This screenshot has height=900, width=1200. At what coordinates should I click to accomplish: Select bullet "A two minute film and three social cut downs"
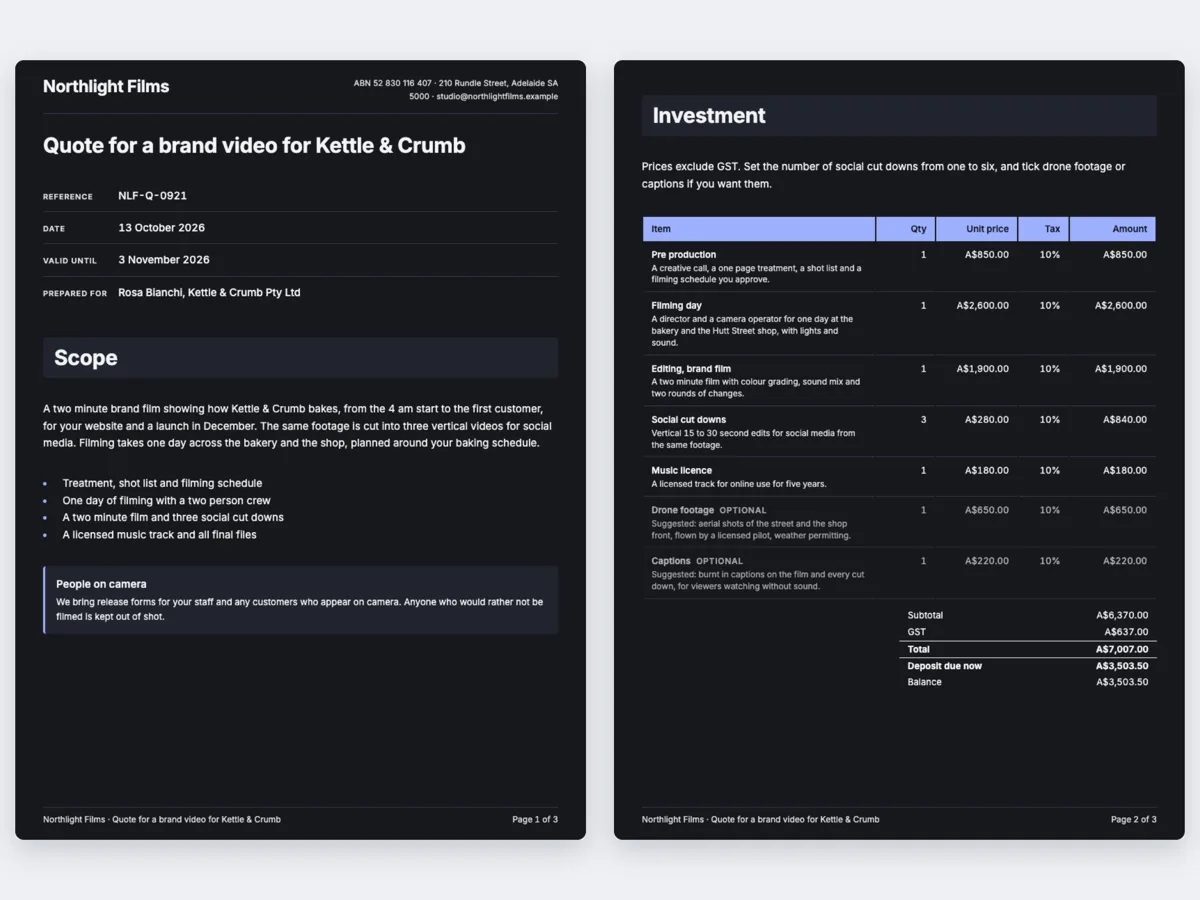point(173,517)
